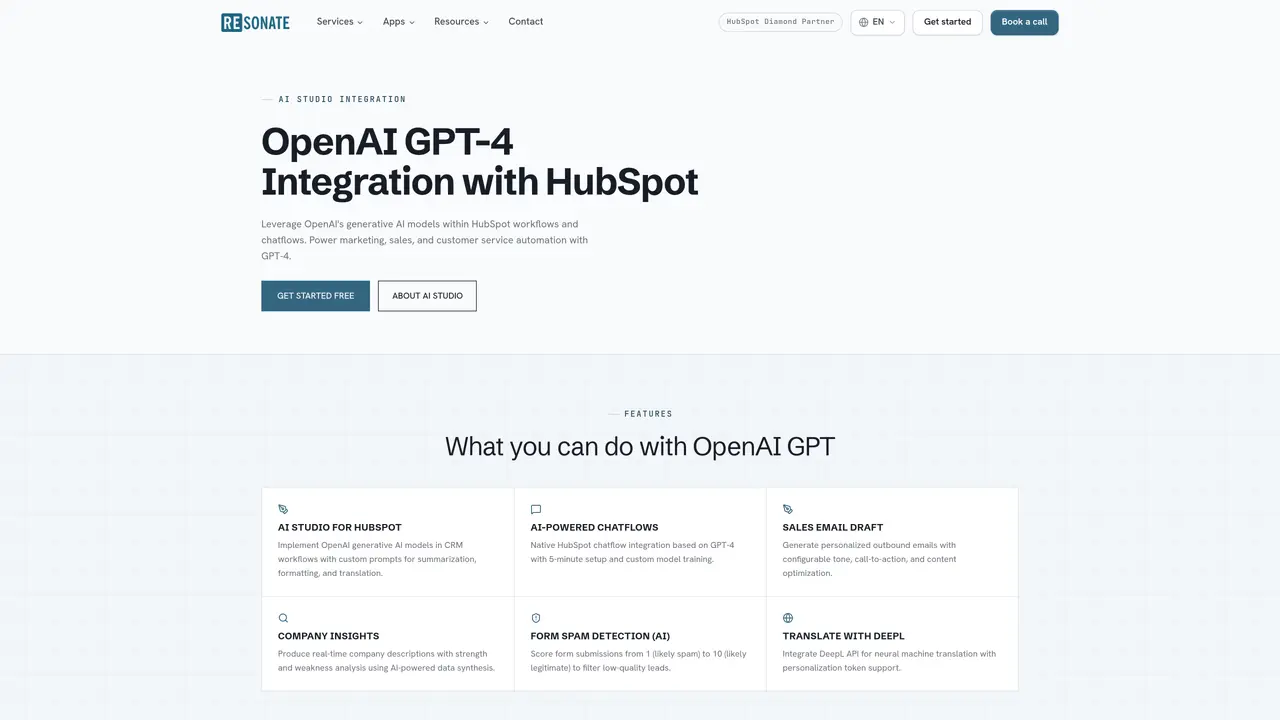The image size is (1280, 720).
Task: Click the COMPANY INSIGHTS card title
Action: (328, 636)
